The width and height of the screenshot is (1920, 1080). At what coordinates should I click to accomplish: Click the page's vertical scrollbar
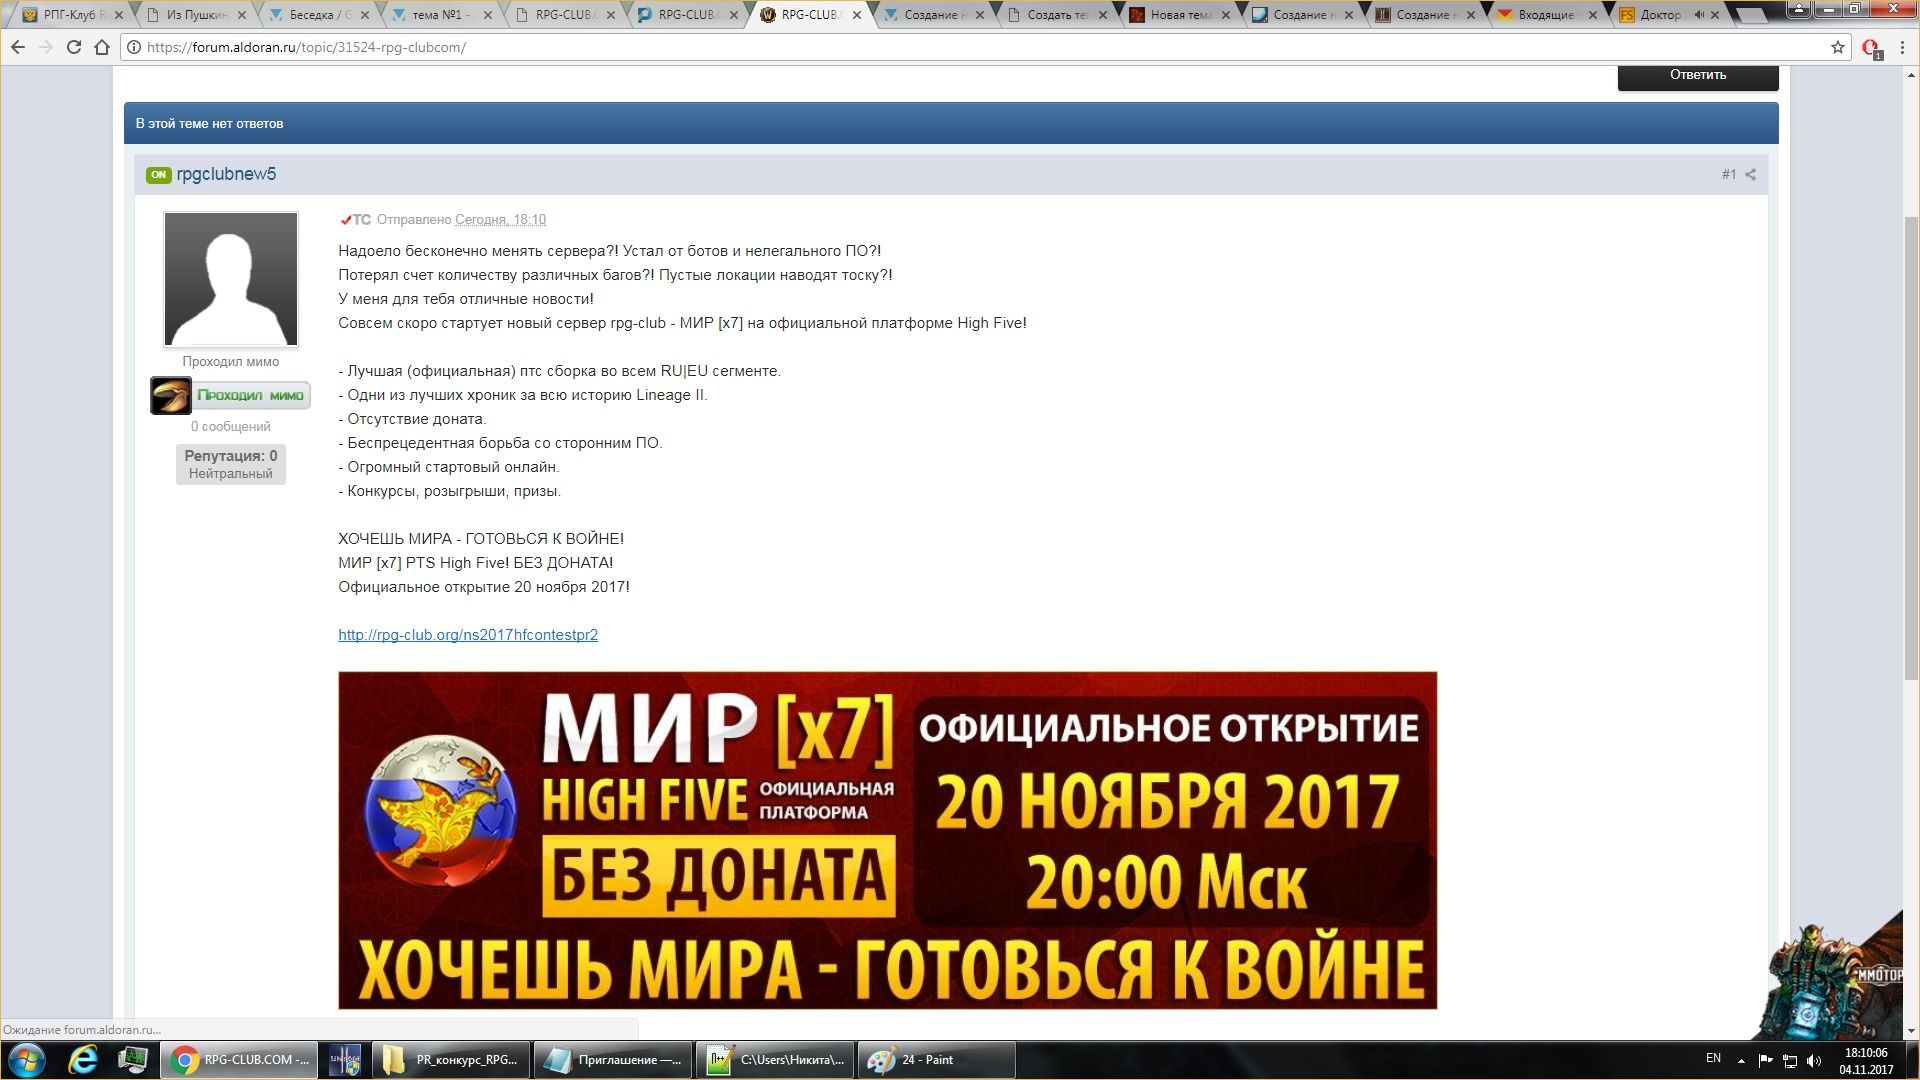1910,450
